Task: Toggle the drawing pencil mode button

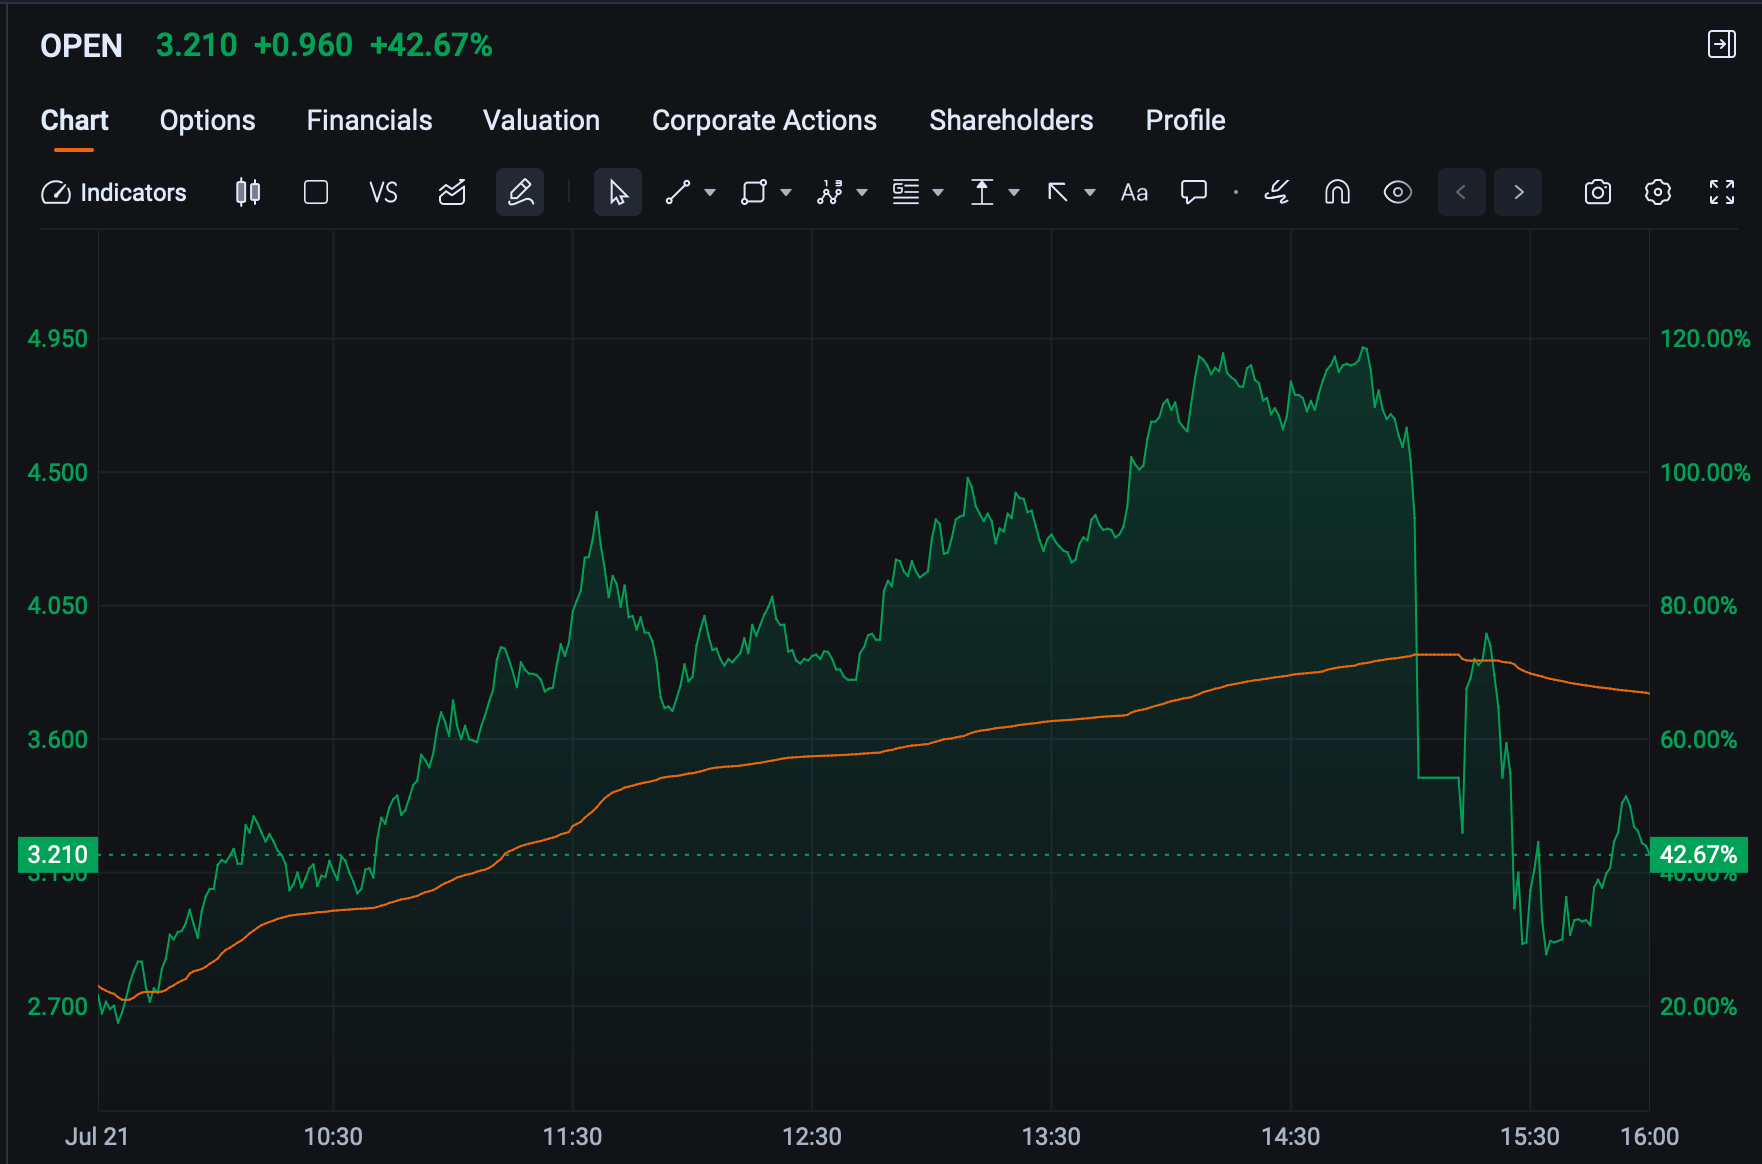Action: [x=520, y=192]
